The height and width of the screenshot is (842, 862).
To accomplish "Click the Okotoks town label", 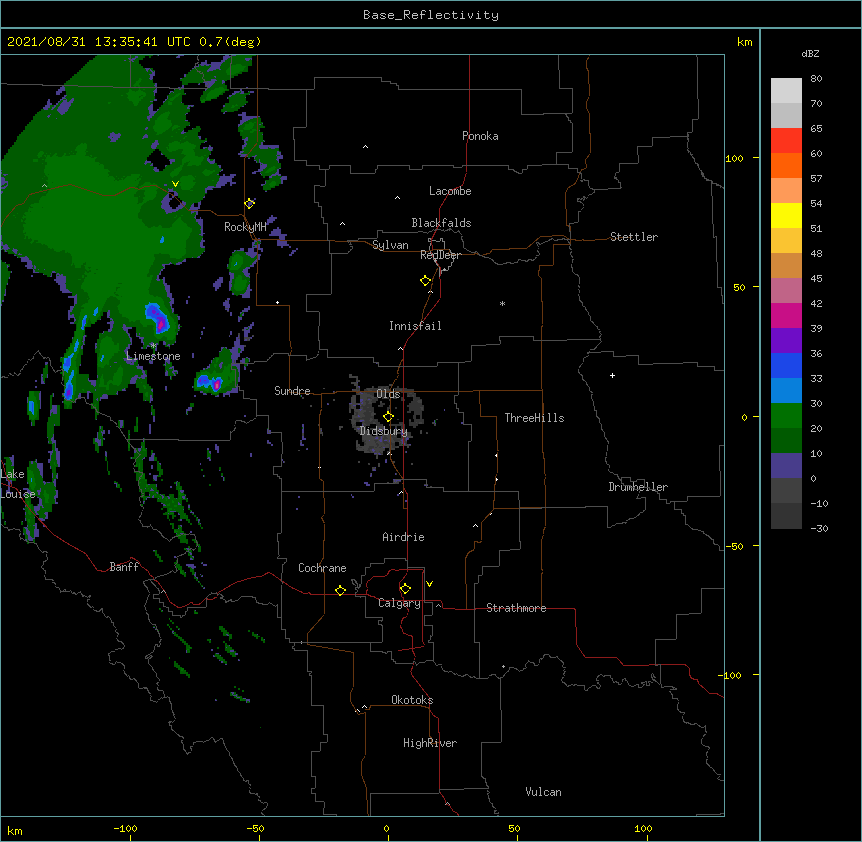I will coord(412,700).
